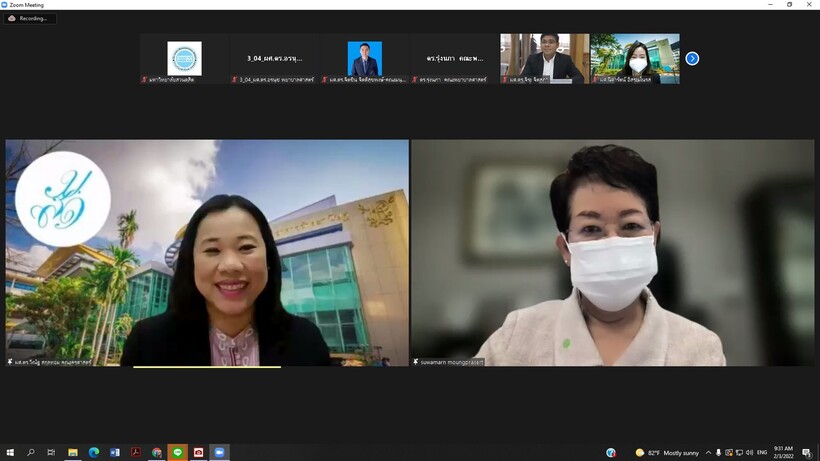The image size is (820, 461).
Task: Click the woman's video on the left
Action: click(x=207, y=252)
